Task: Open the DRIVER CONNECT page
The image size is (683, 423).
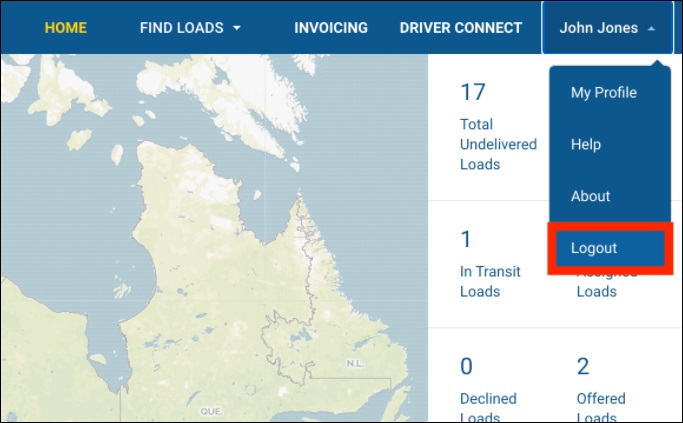Action: (x=460, y=28)
